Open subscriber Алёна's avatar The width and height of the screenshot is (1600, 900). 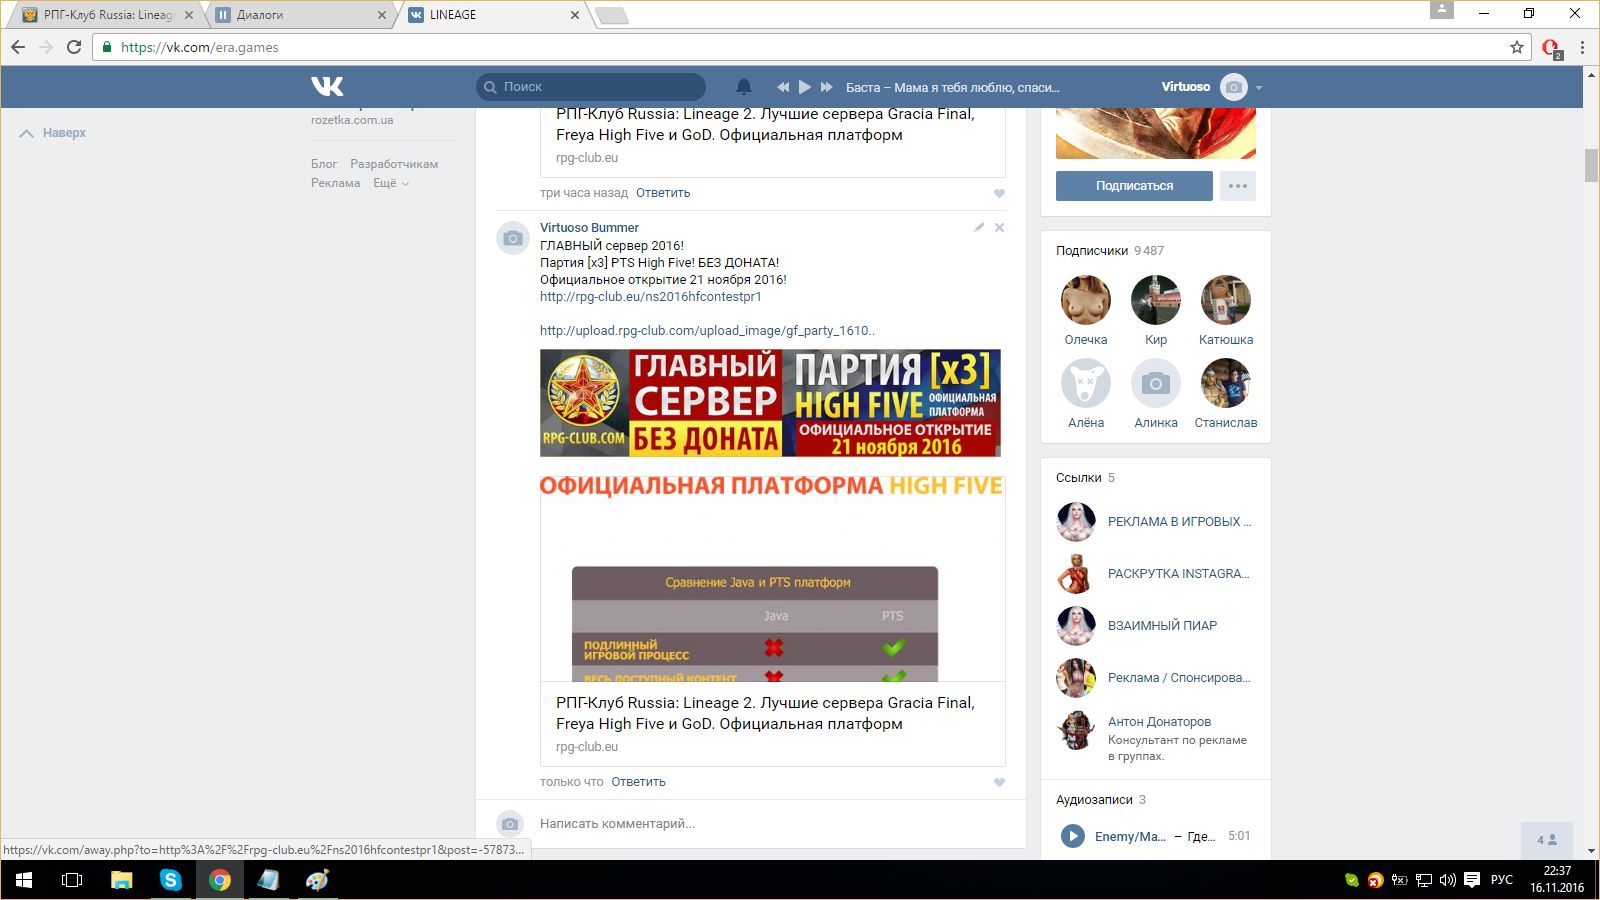pos(1086,383)
